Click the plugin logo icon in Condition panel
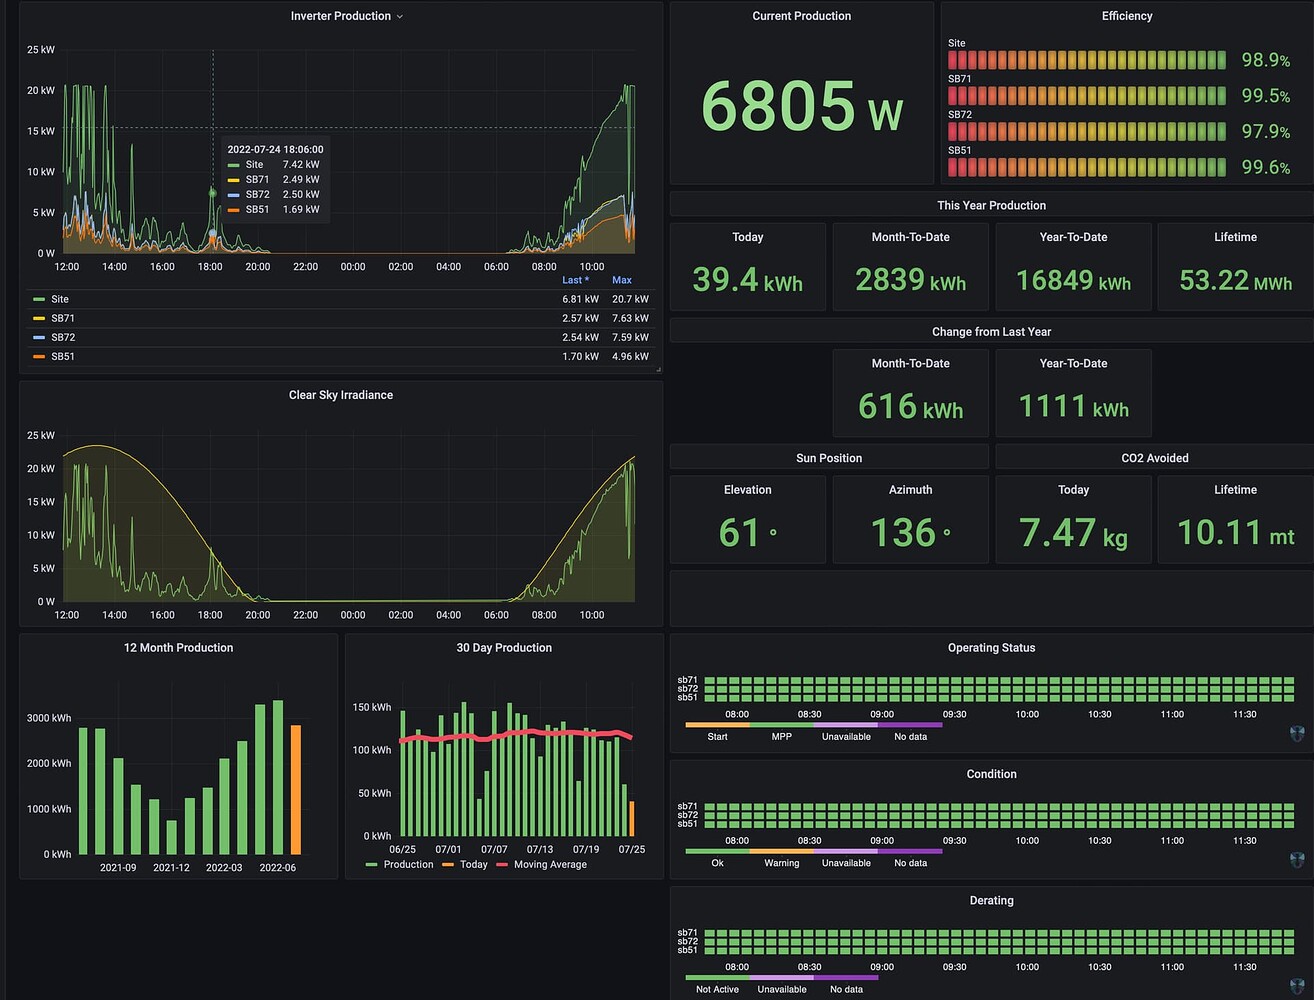 1297,859
